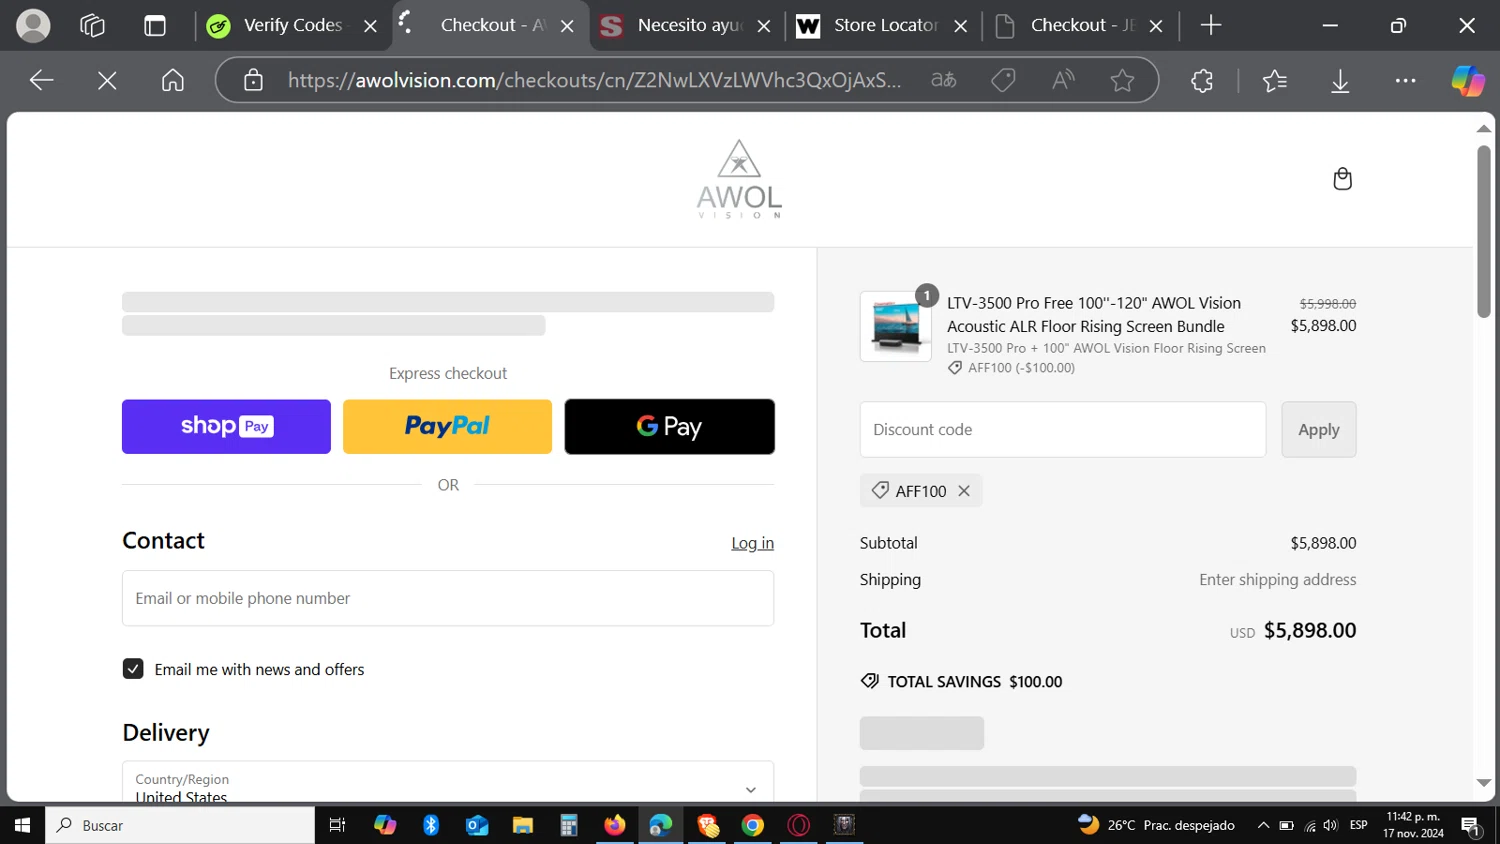1500x844 pixels.
Task: Expand the Country/Region dropdown
Action: pos(448,782)
